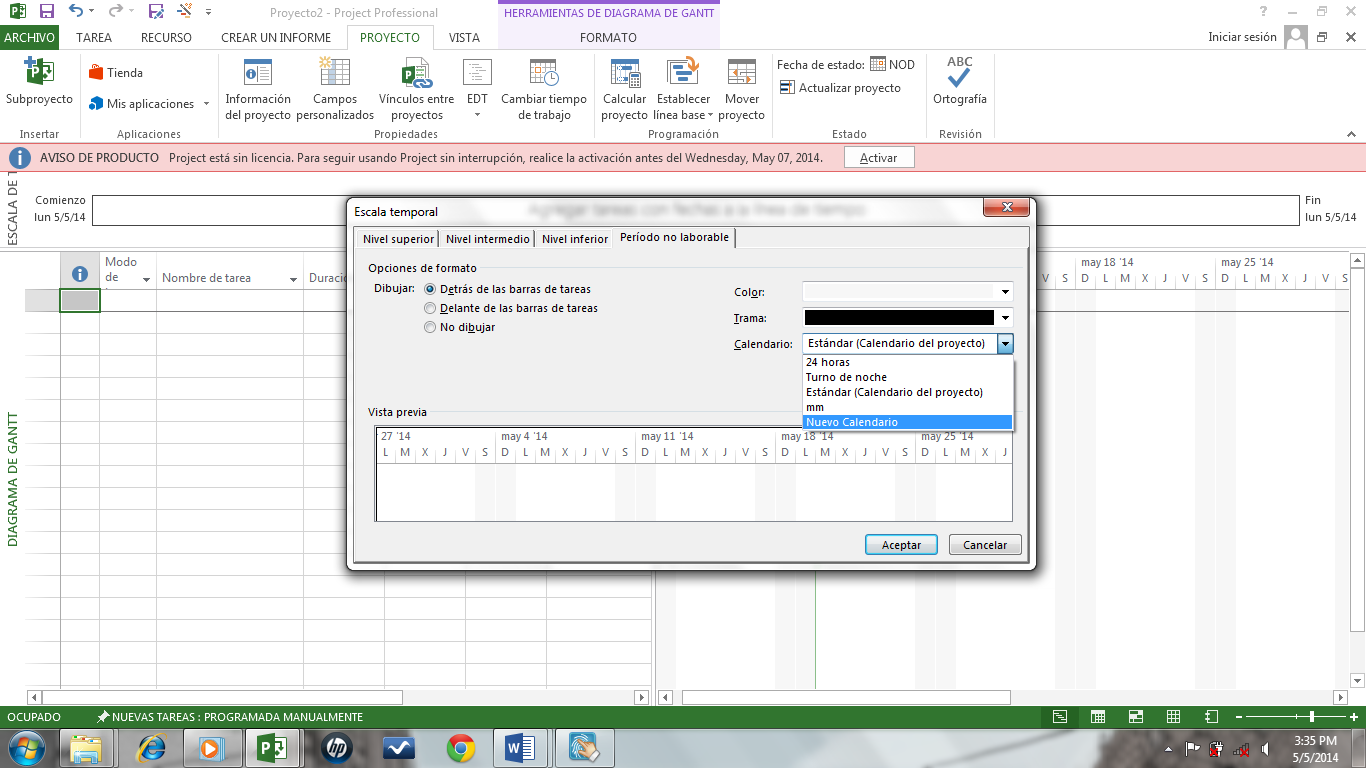Open Vínculos entre proyectos
This screenshot has width=1366, height=768.
coord(416,90)
